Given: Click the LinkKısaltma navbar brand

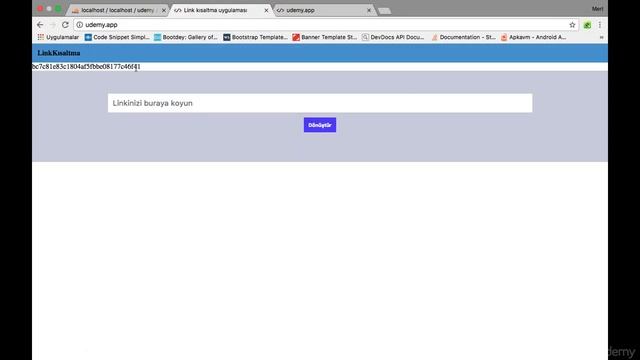Looking at the screenshot, I should 59,53.
